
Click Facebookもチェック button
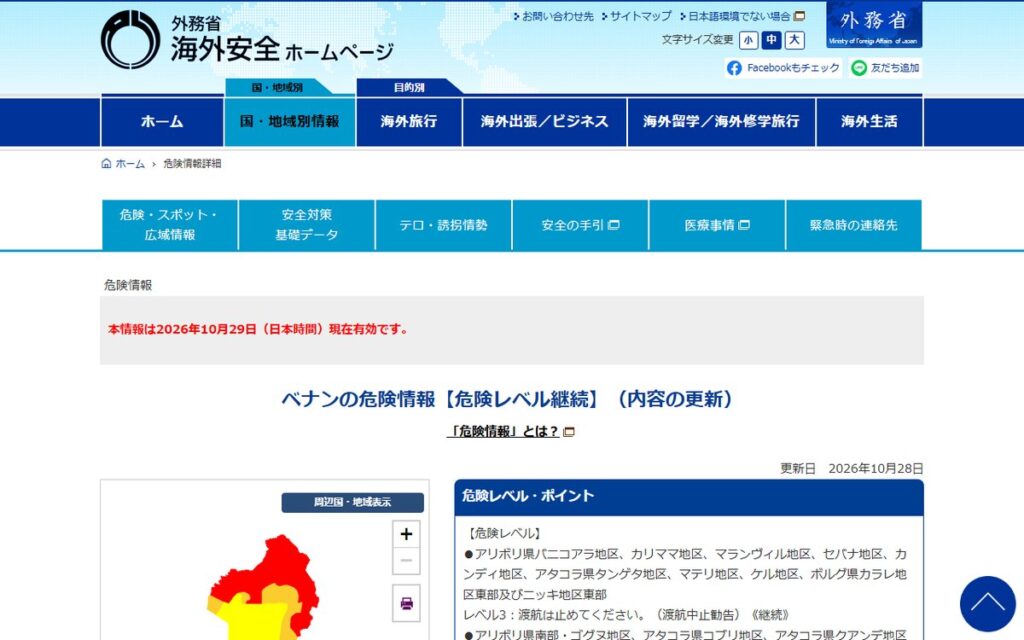(783, 68)
